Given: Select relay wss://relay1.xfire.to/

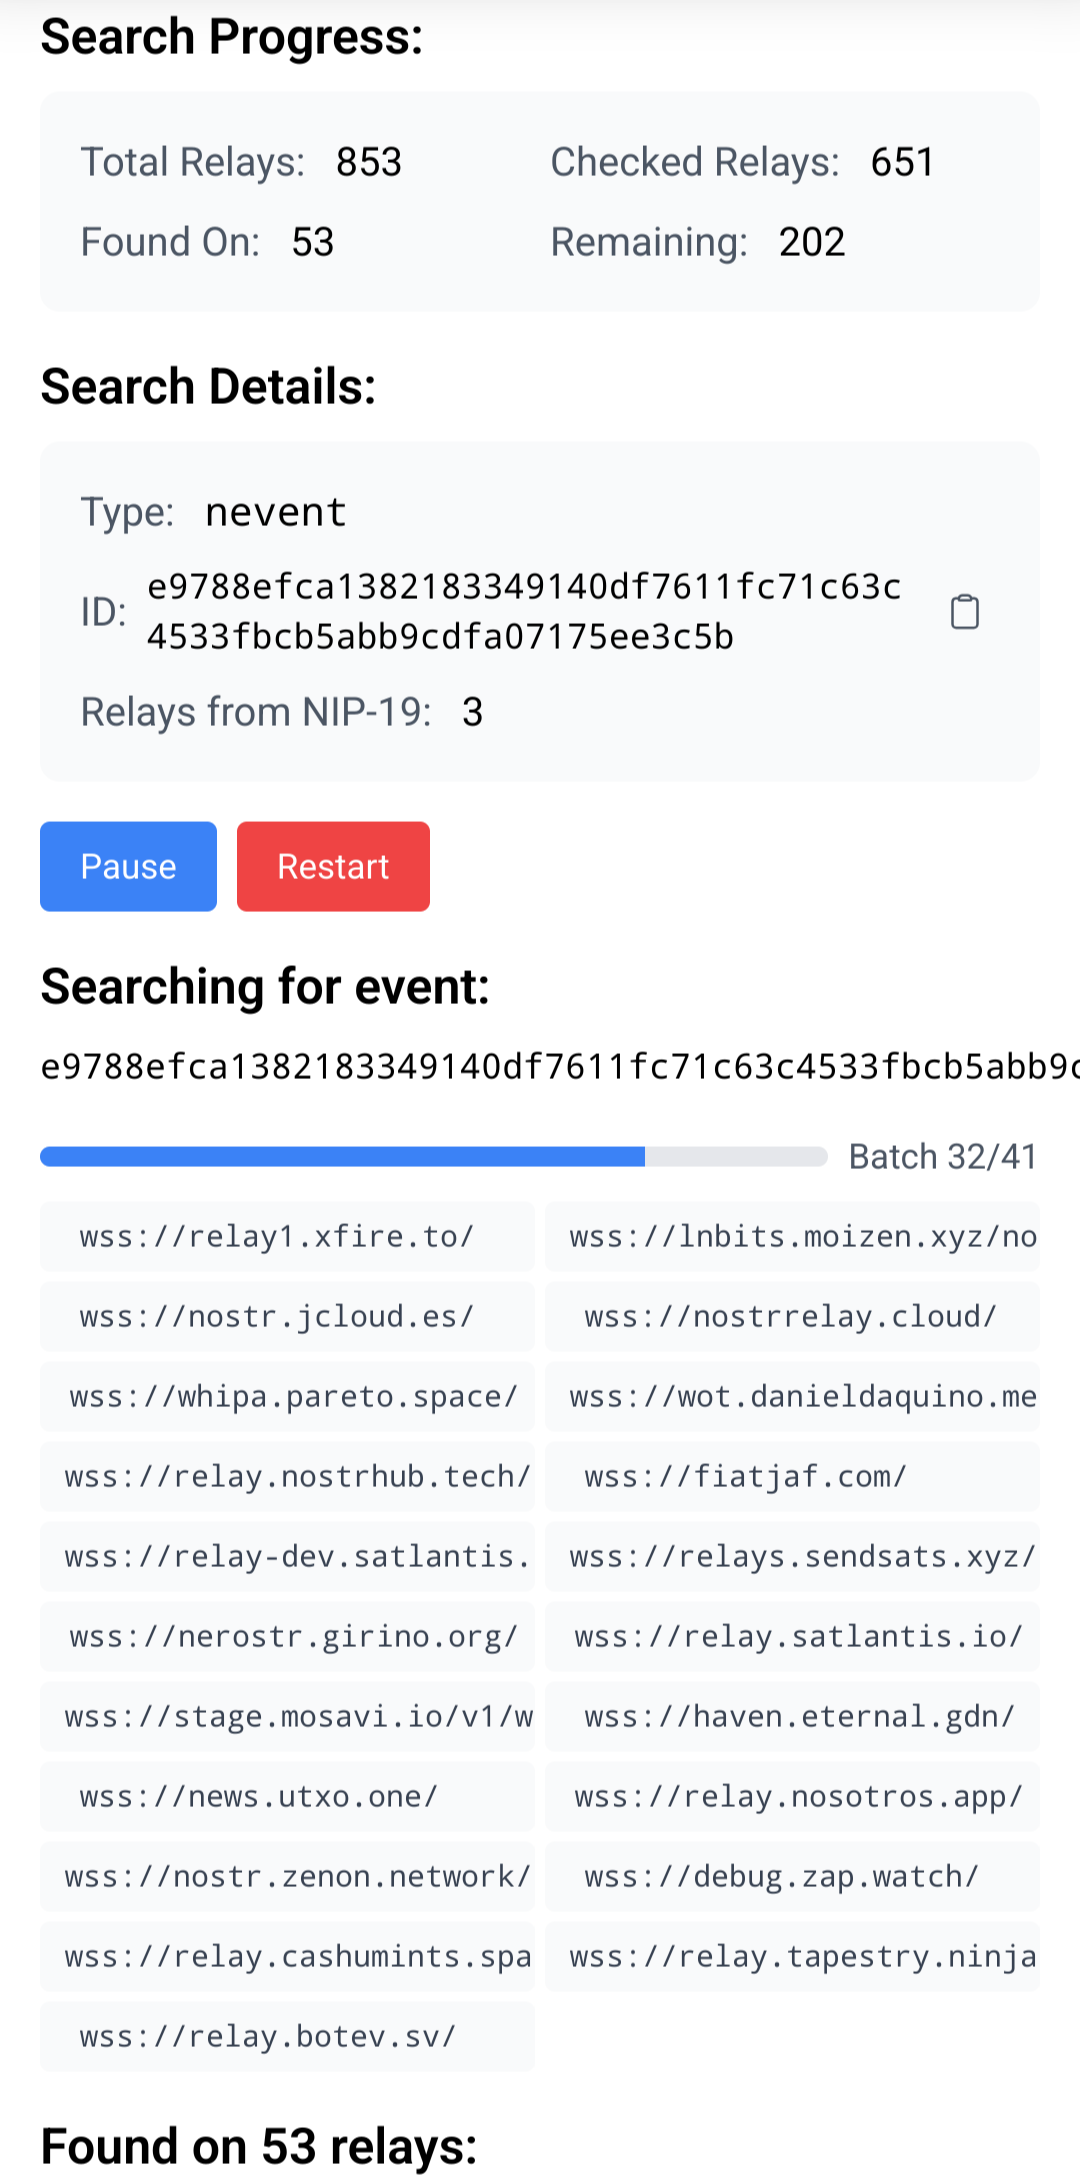Looking at the screenshot, I should pyautogui.click(x=287, y=1237).
